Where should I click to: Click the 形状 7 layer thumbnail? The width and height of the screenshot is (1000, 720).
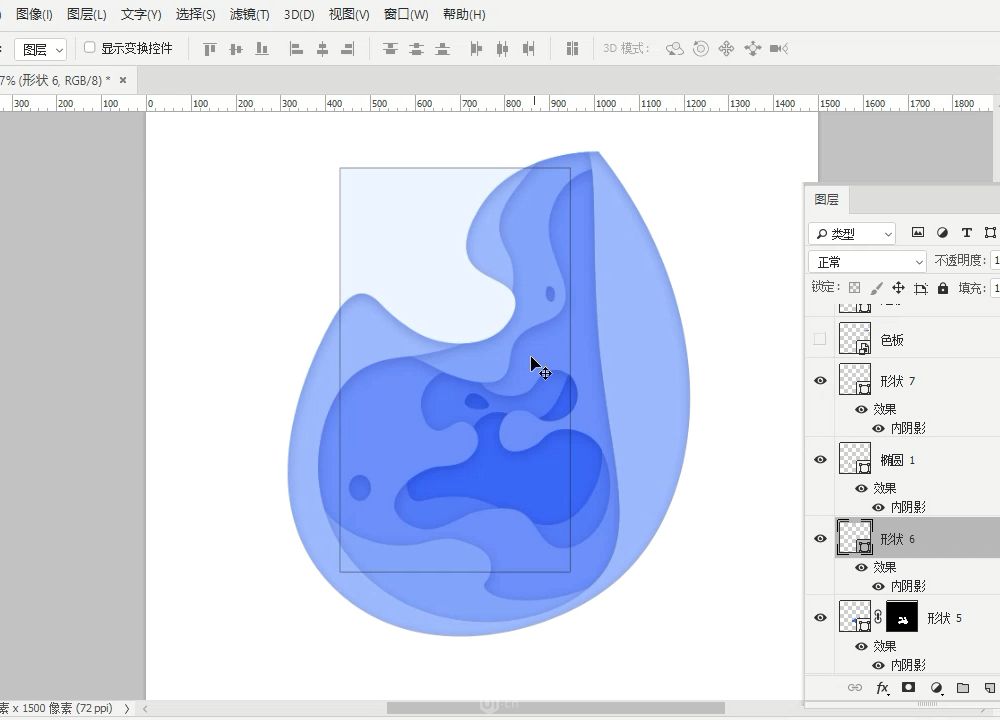(x=855, y=379)
